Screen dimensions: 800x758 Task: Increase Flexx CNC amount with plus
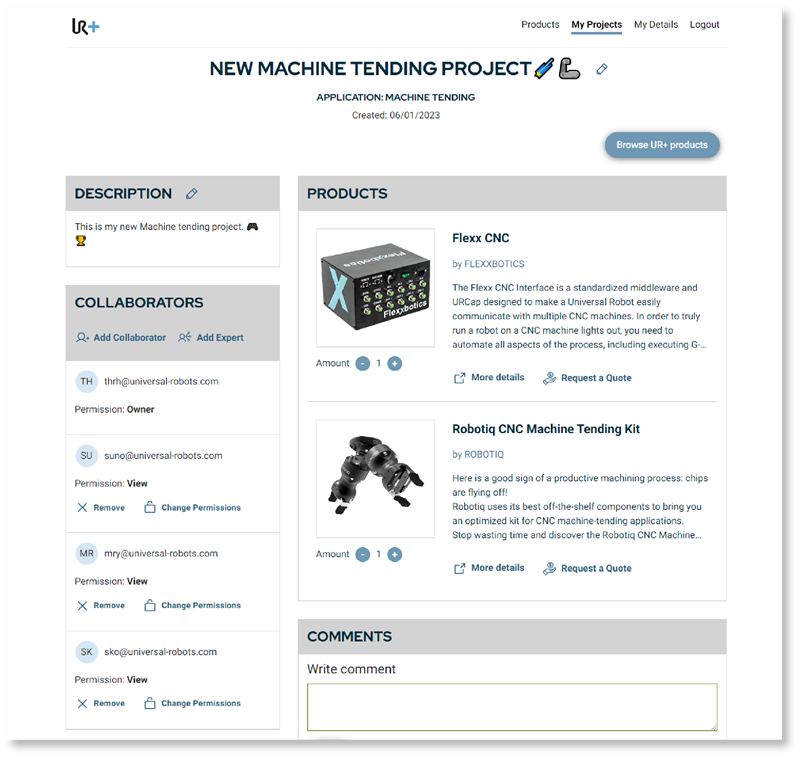(x=394, y=363)
